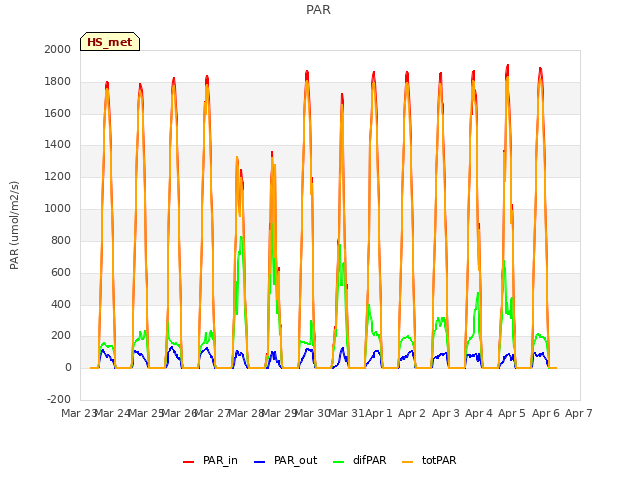
Task: Click the Apr 2 x-axis date label
Action: (412, 413)
